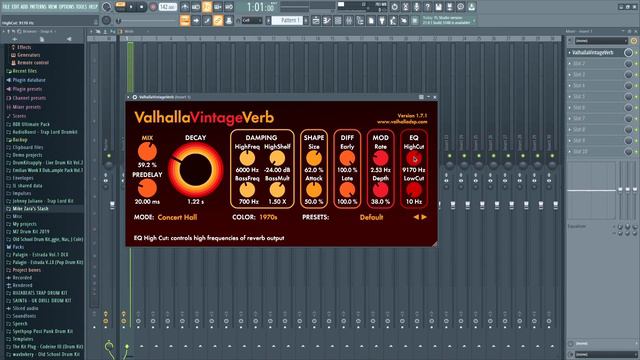The width and height of the screenshot is (640, 360).
Task: Toggle step editing mode icon
Action: point(207,20)
